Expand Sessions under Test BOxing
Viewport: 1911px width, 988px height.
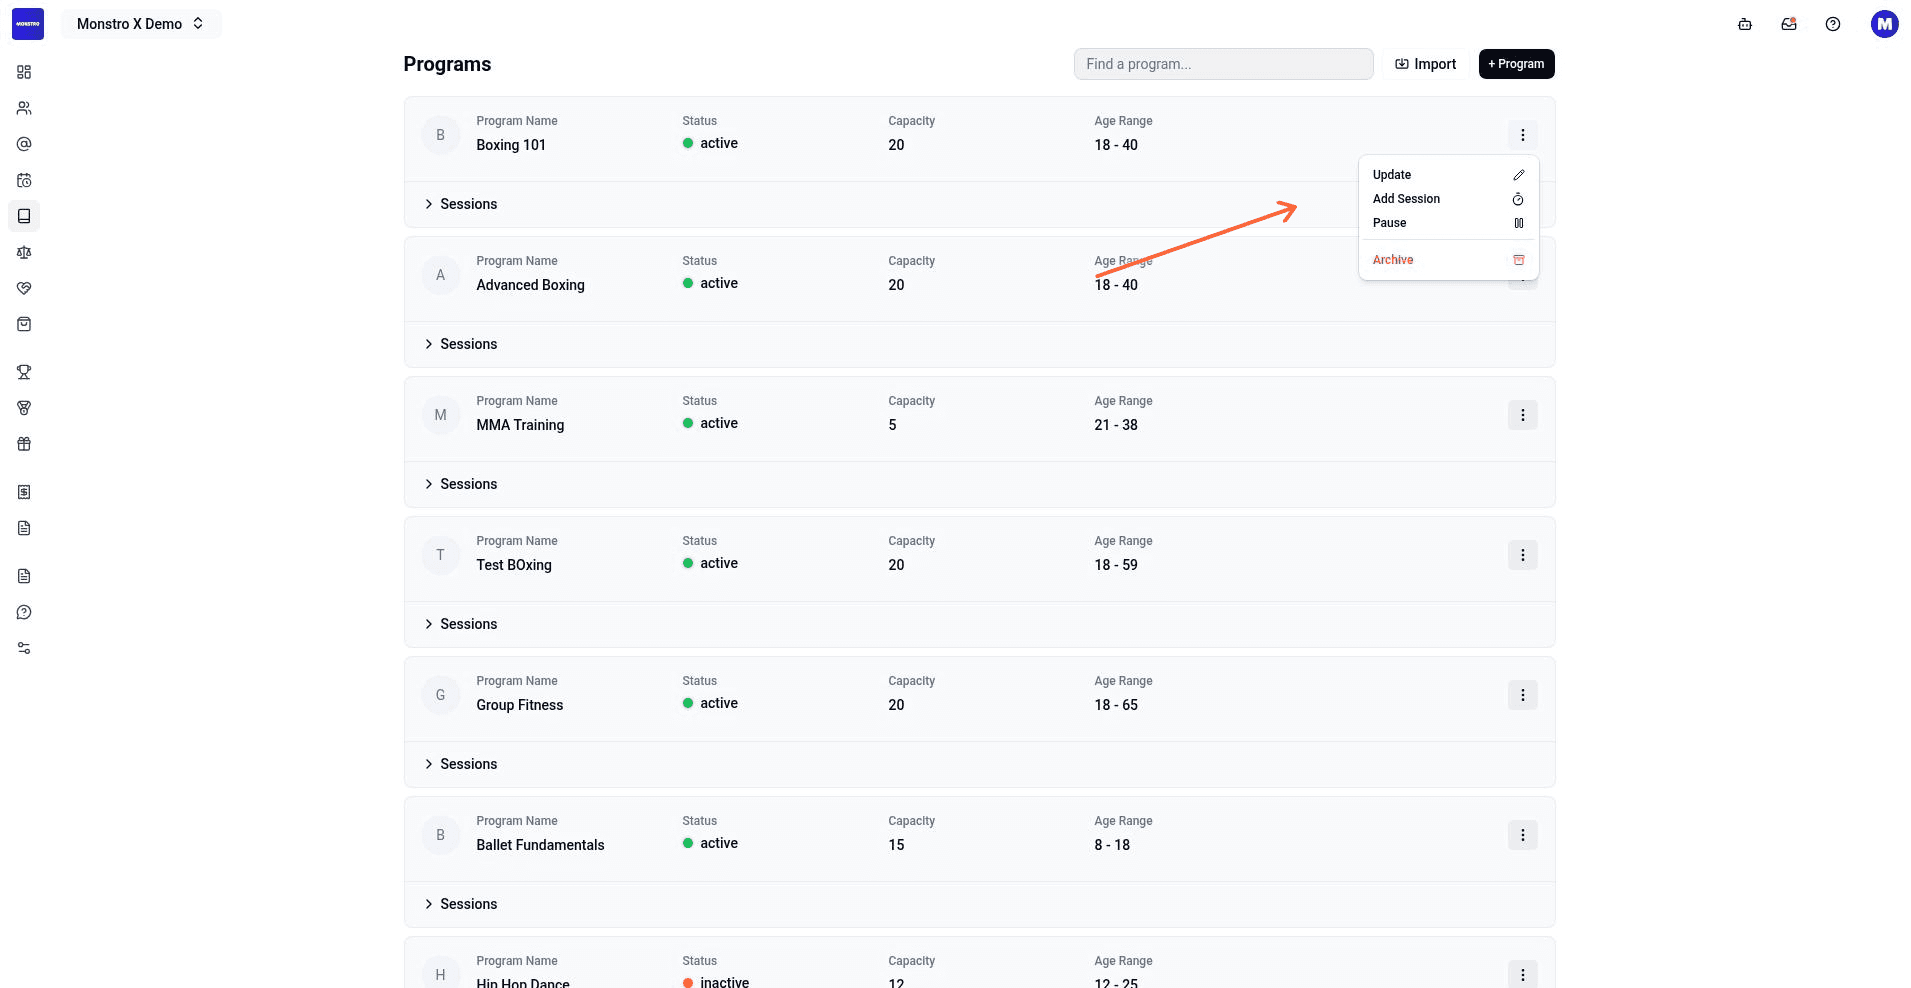tap(461, 624)
